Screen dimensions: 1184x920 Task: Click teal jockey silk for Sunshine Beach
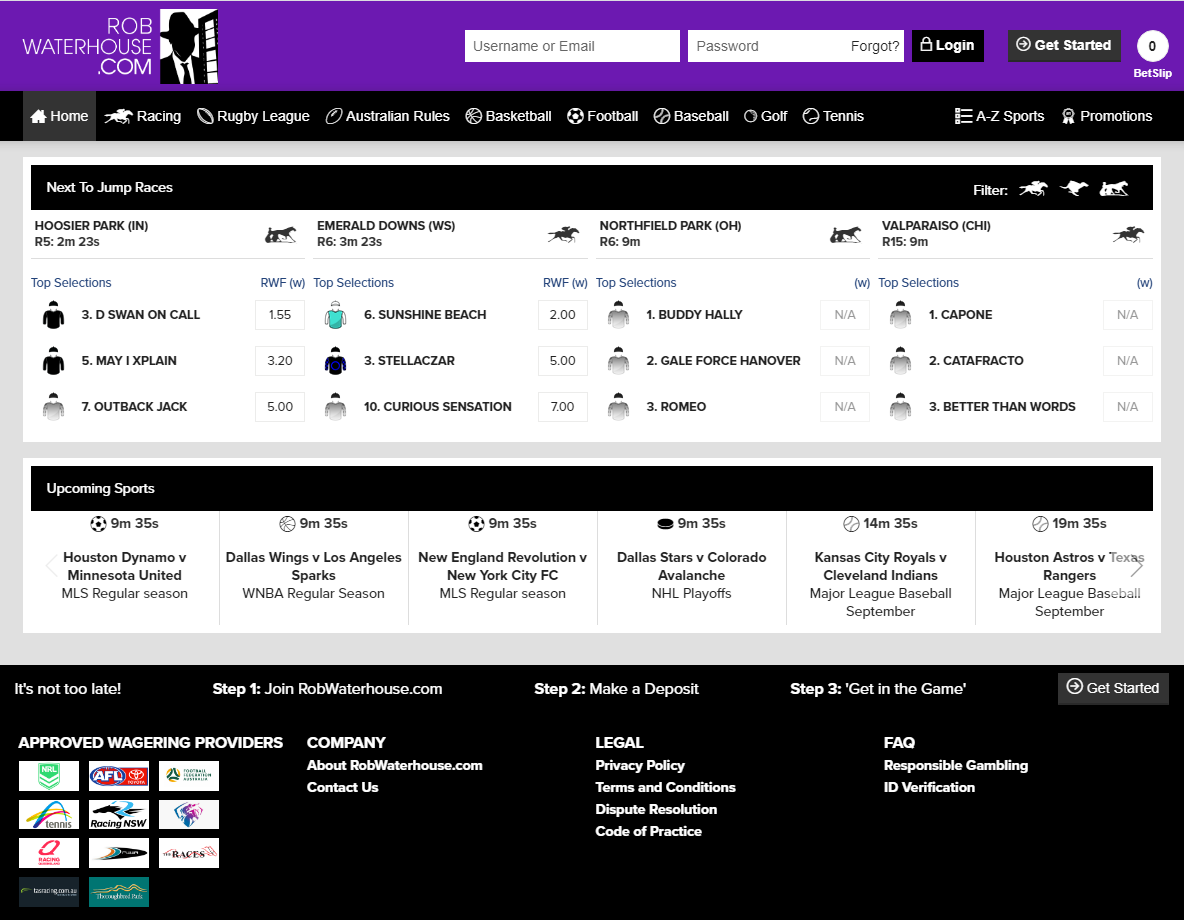(335, 315)
